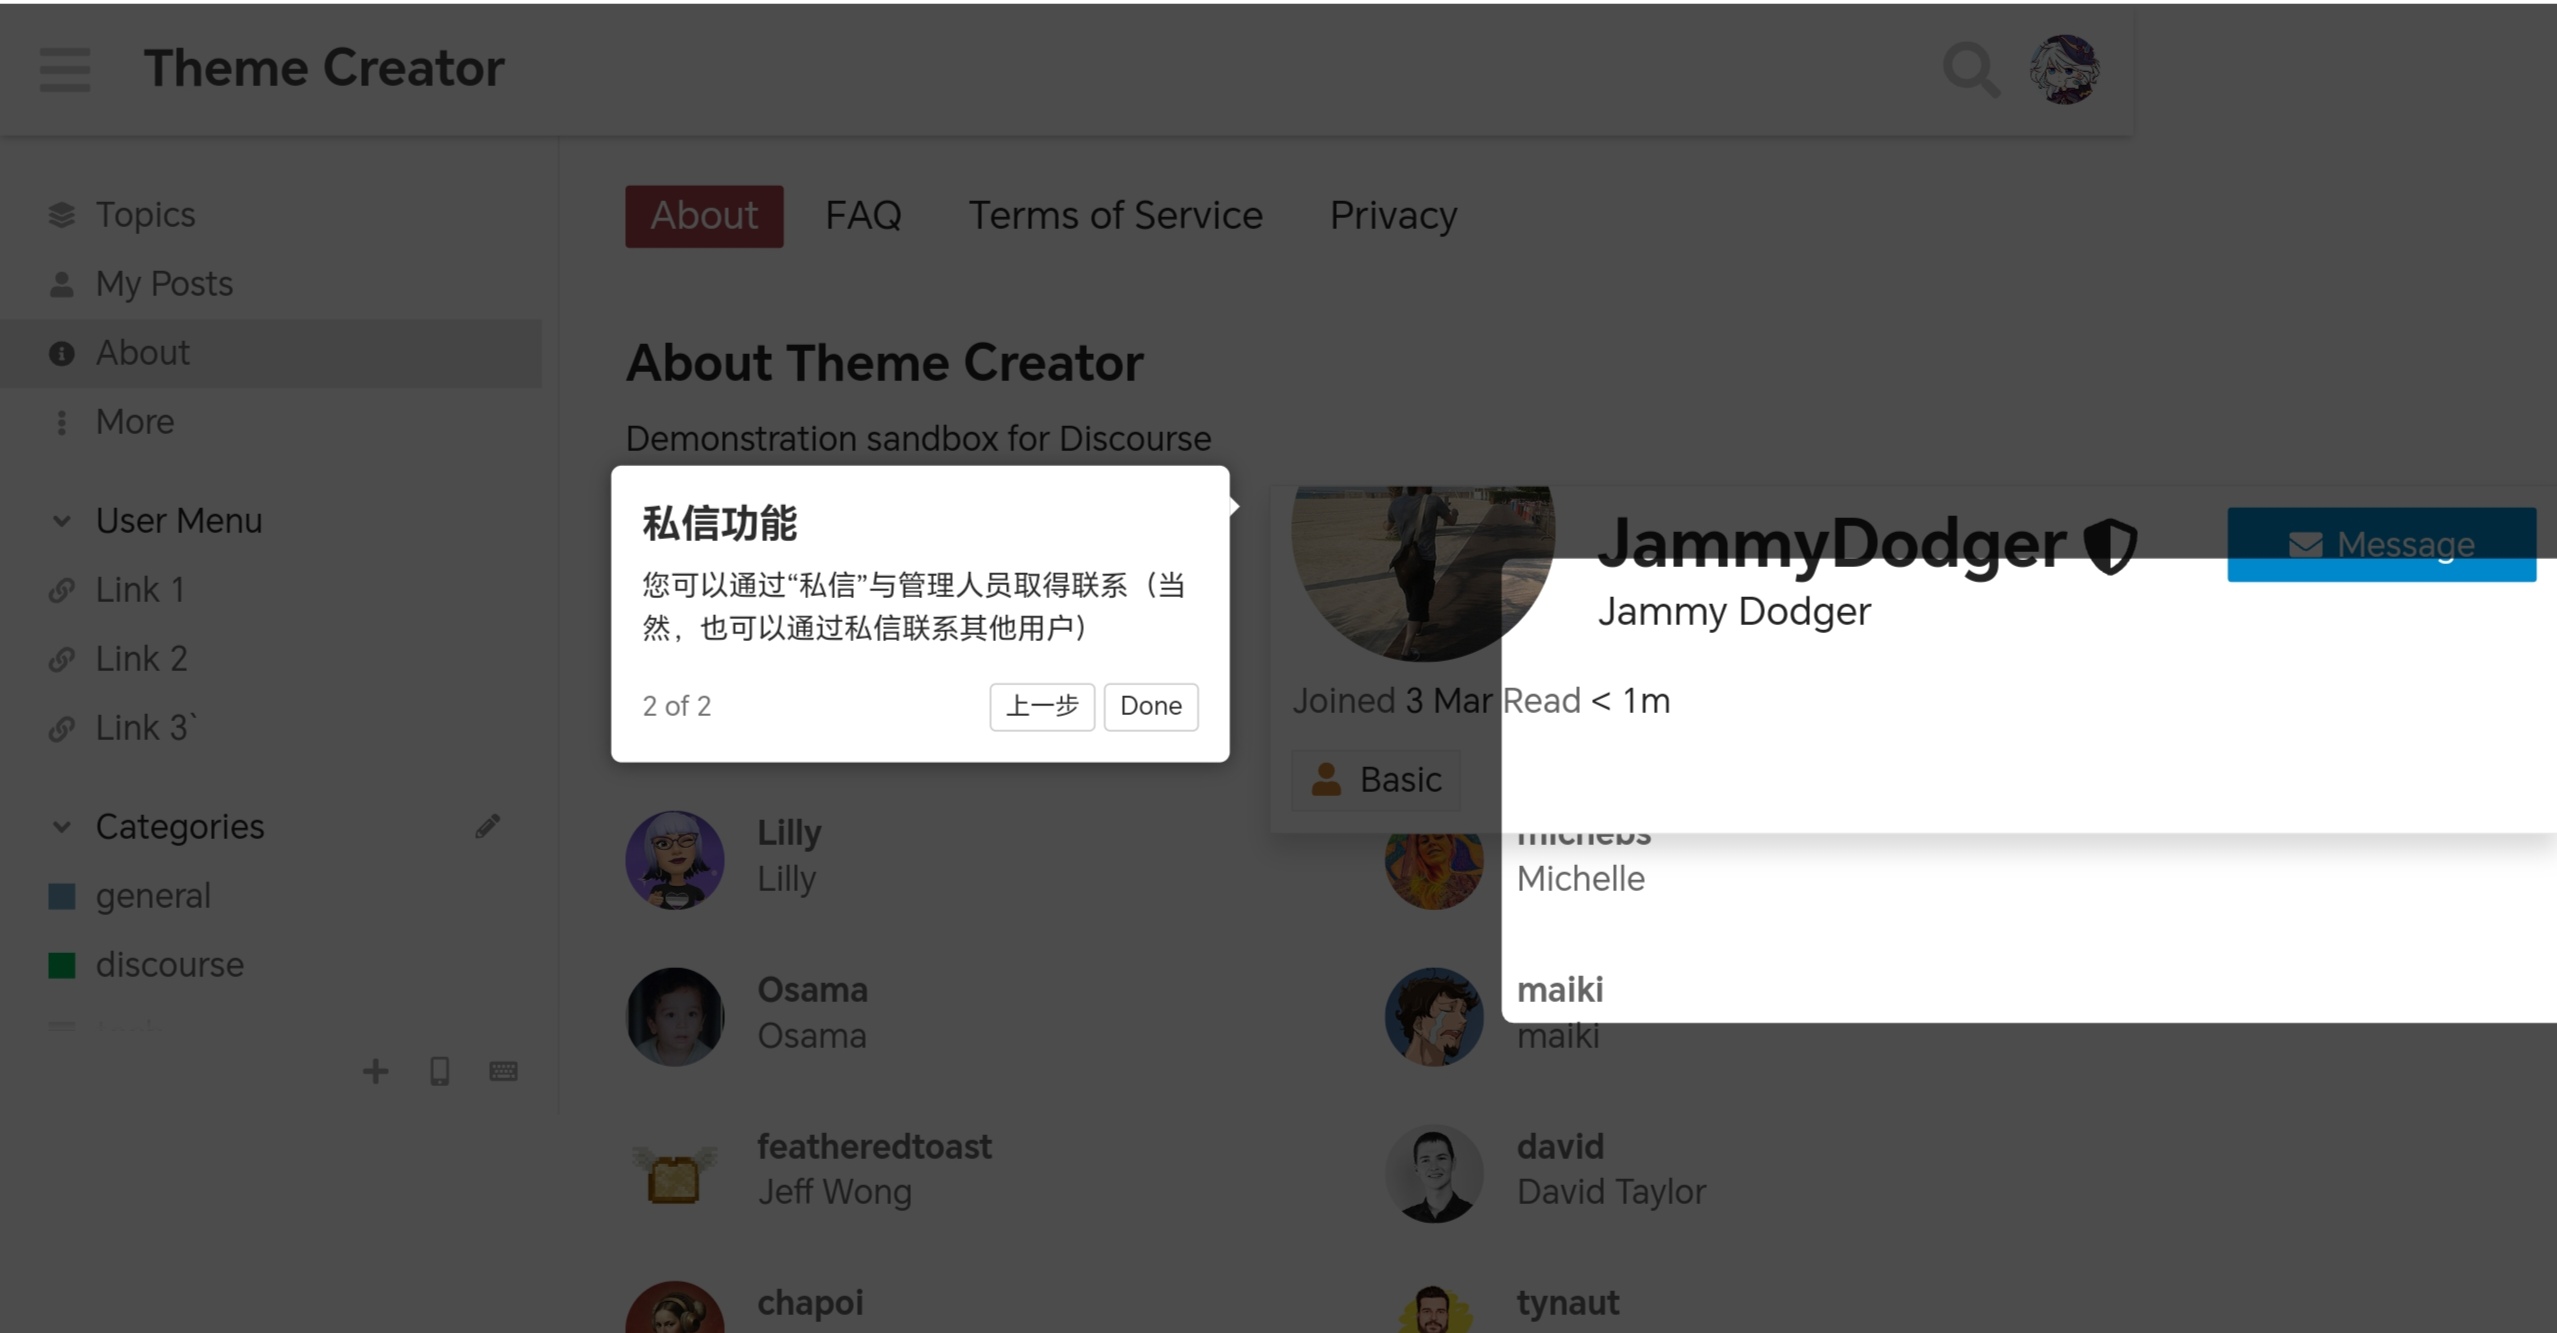The height and width of the screenshot is (1333, 2557).
Task: Click the Theme Creator site title
Action: click(x=324, y=68)
